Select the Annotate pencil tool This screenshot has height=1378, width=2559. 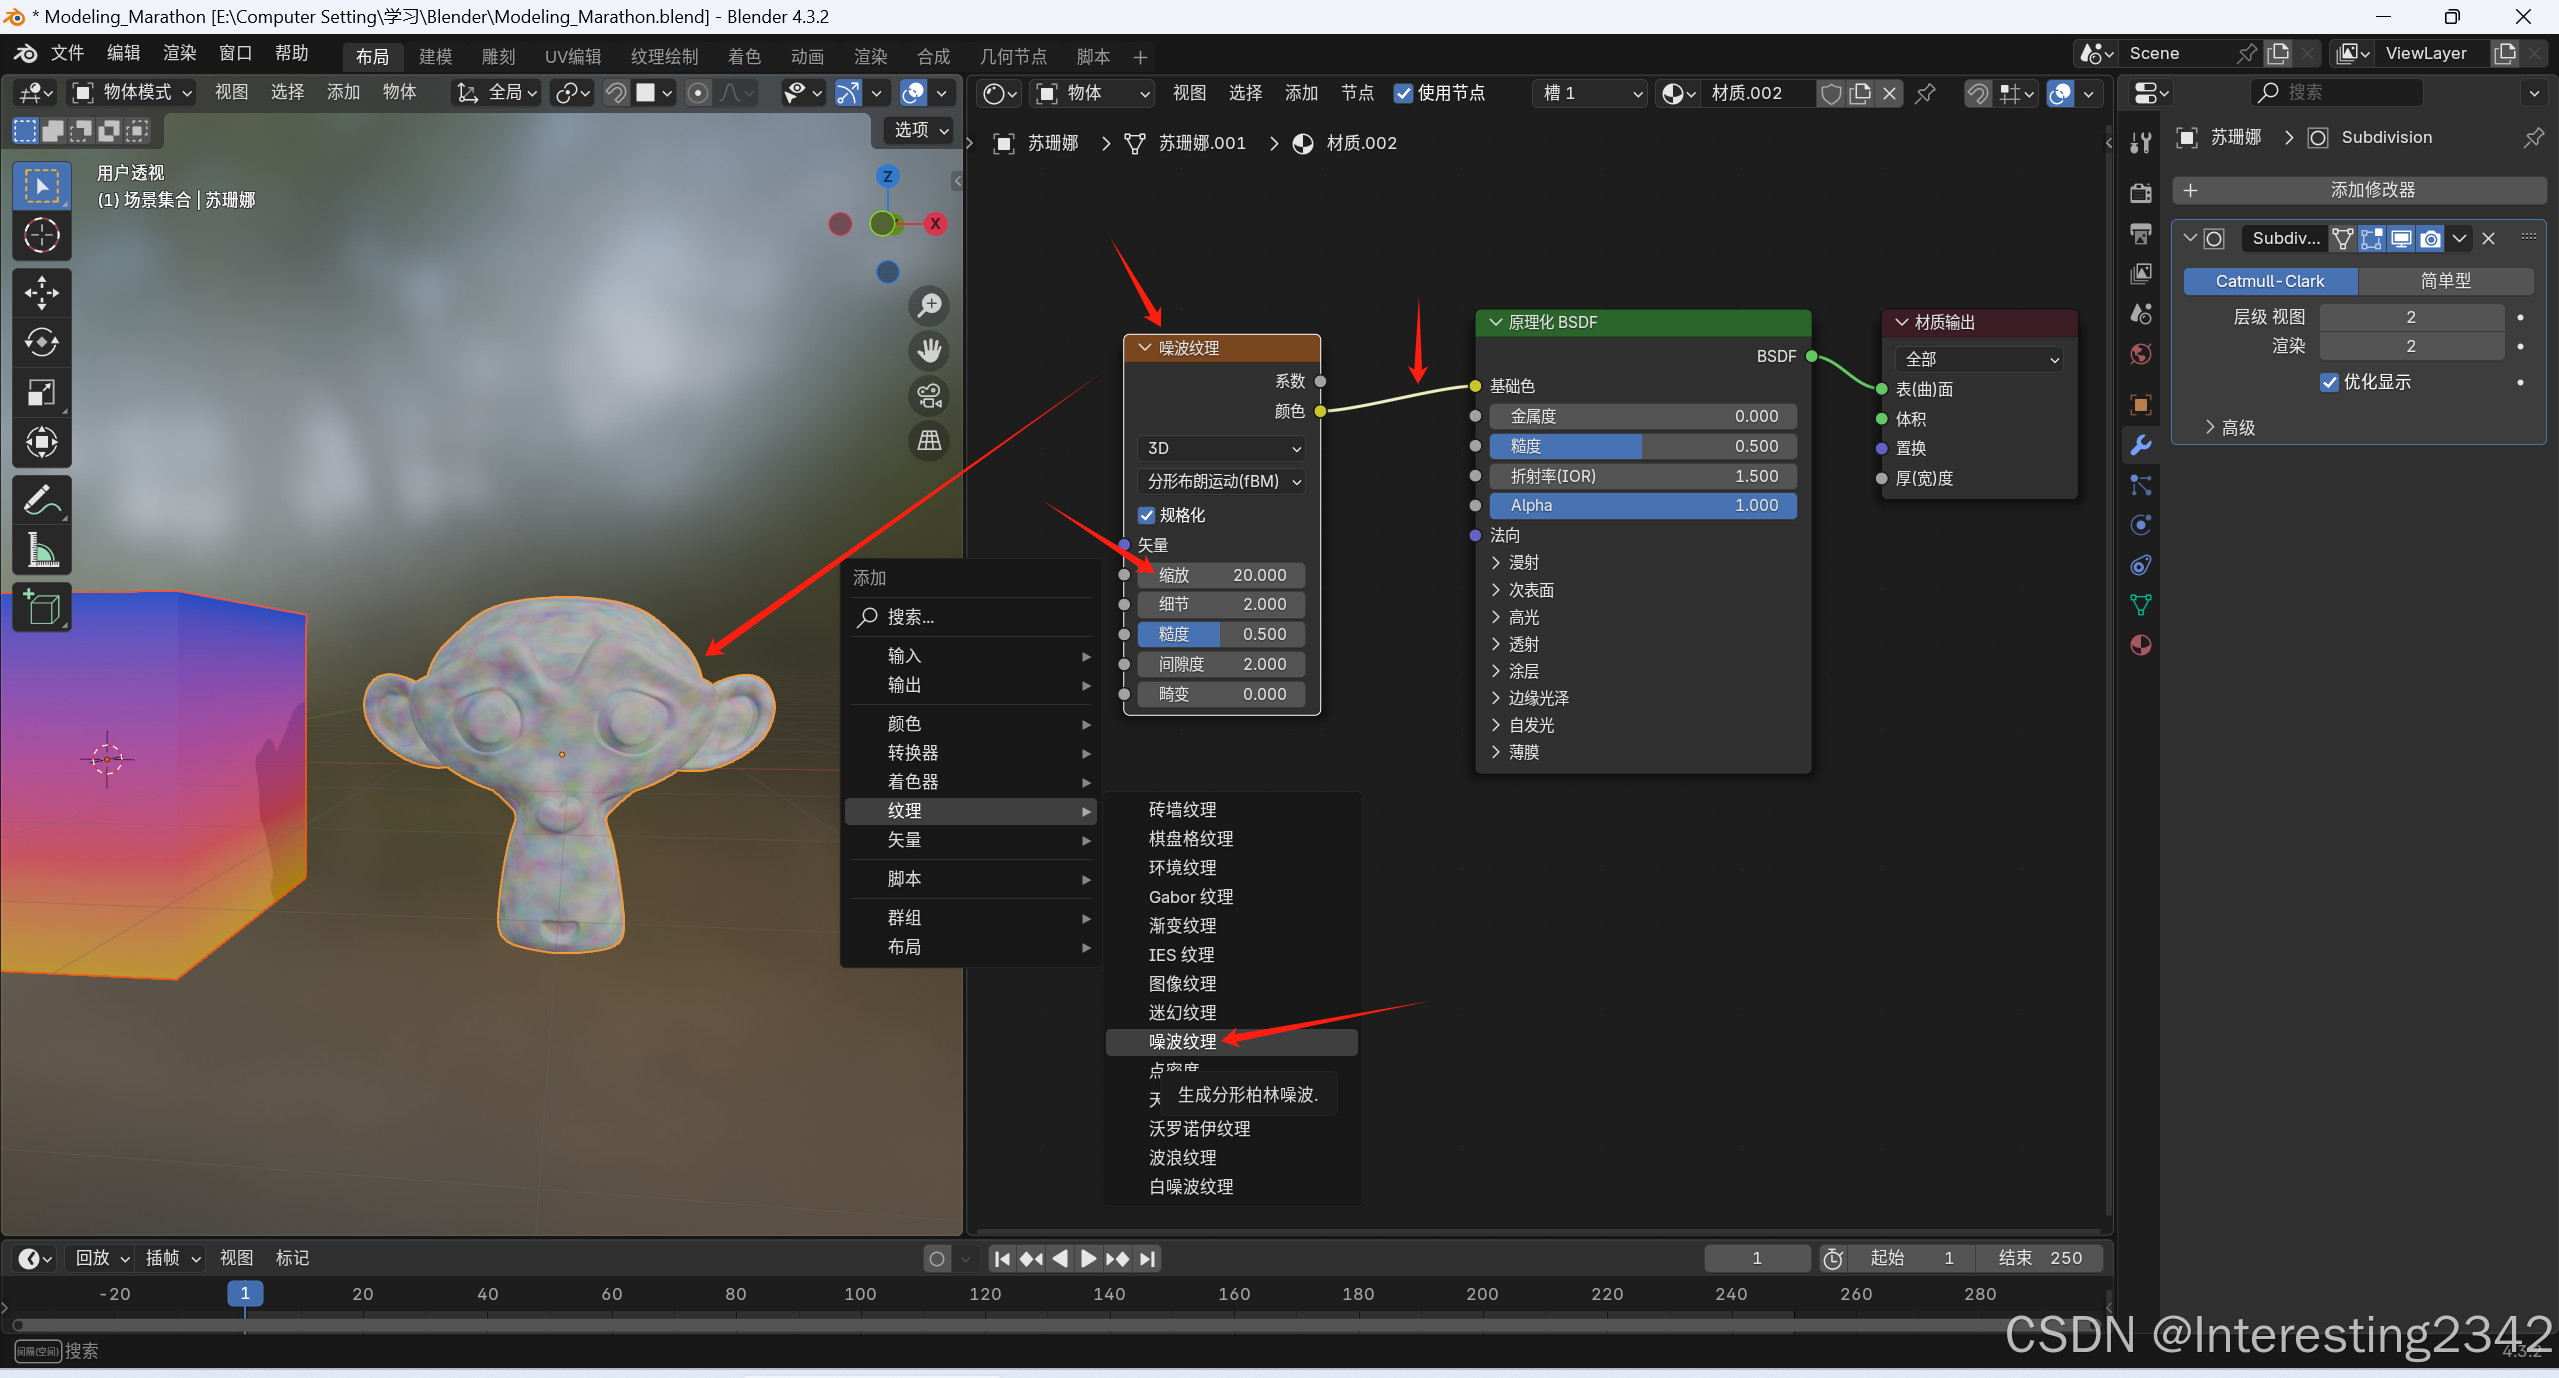point(41,500)
